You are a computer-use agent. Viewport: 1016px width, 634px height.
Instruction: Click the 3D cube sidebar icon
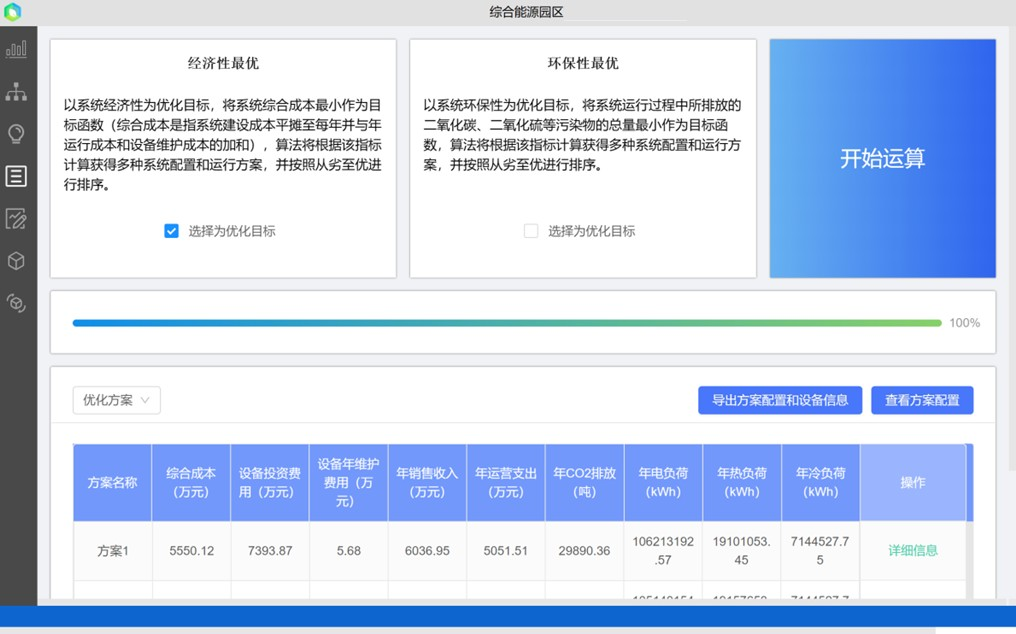pyautogui.click(x=16, y=261)
